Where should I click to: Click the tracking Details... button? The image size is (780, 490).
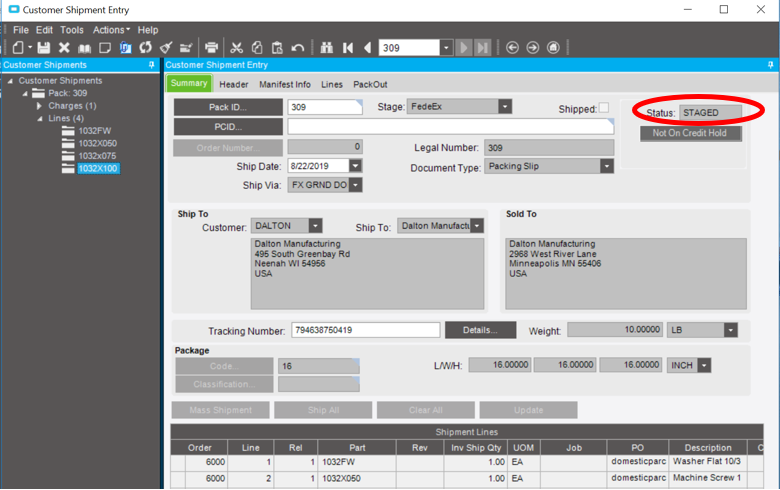point(480,330)
